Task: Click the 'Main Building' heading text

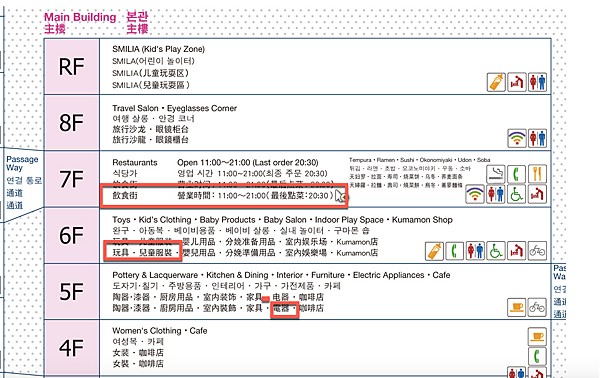Action: coord(80,17)
